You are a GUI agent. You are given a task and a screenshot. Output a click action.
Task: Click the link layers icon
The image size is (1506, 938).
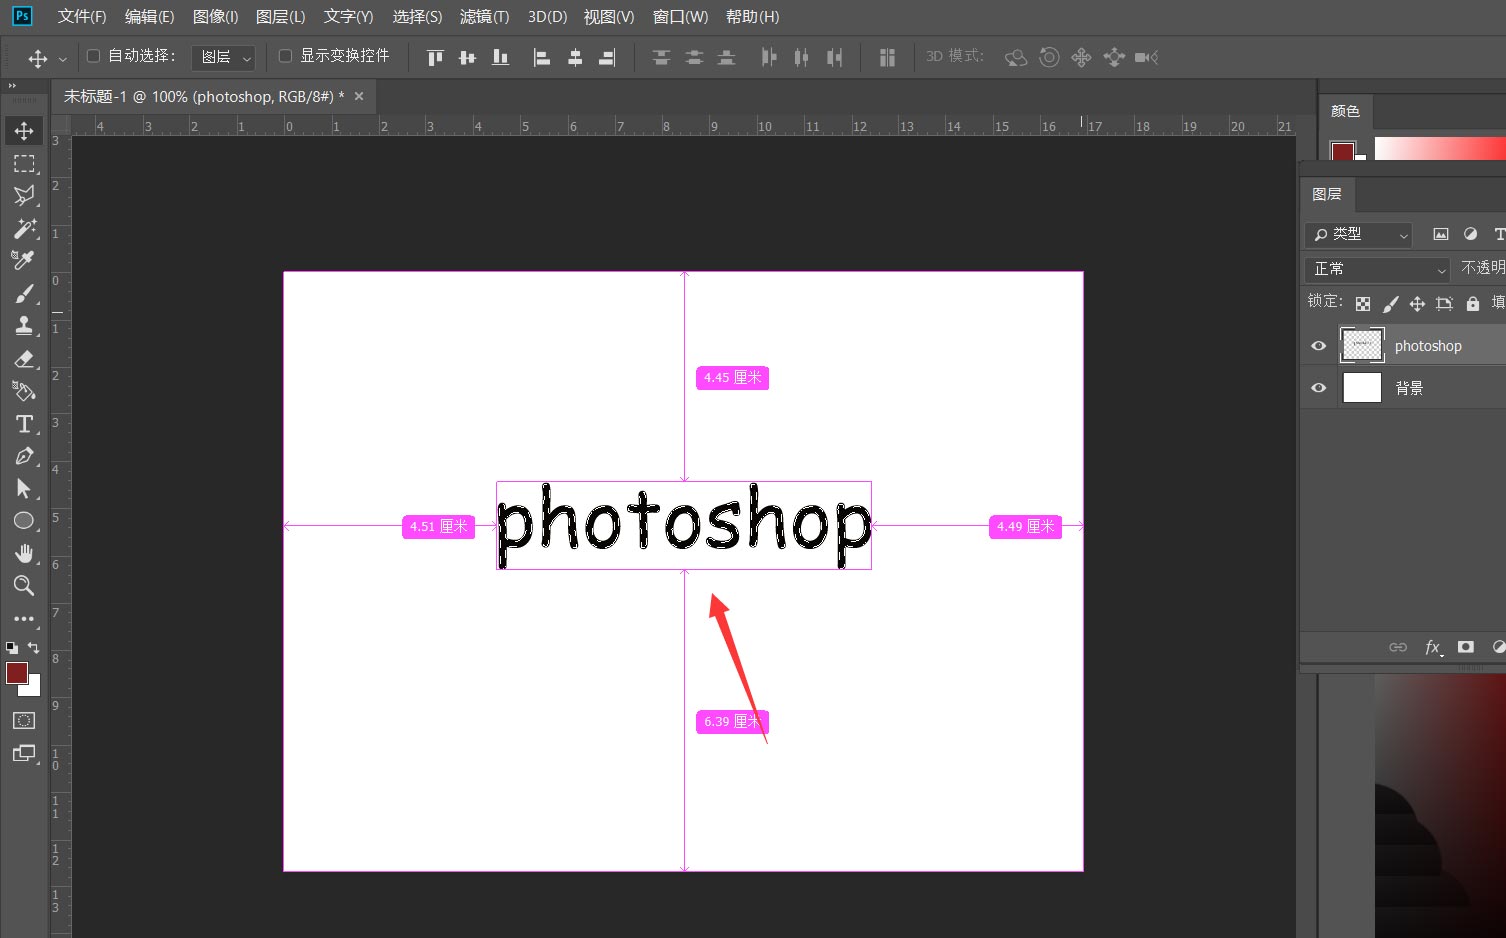pyautogui.click(x=1398, y=647)
